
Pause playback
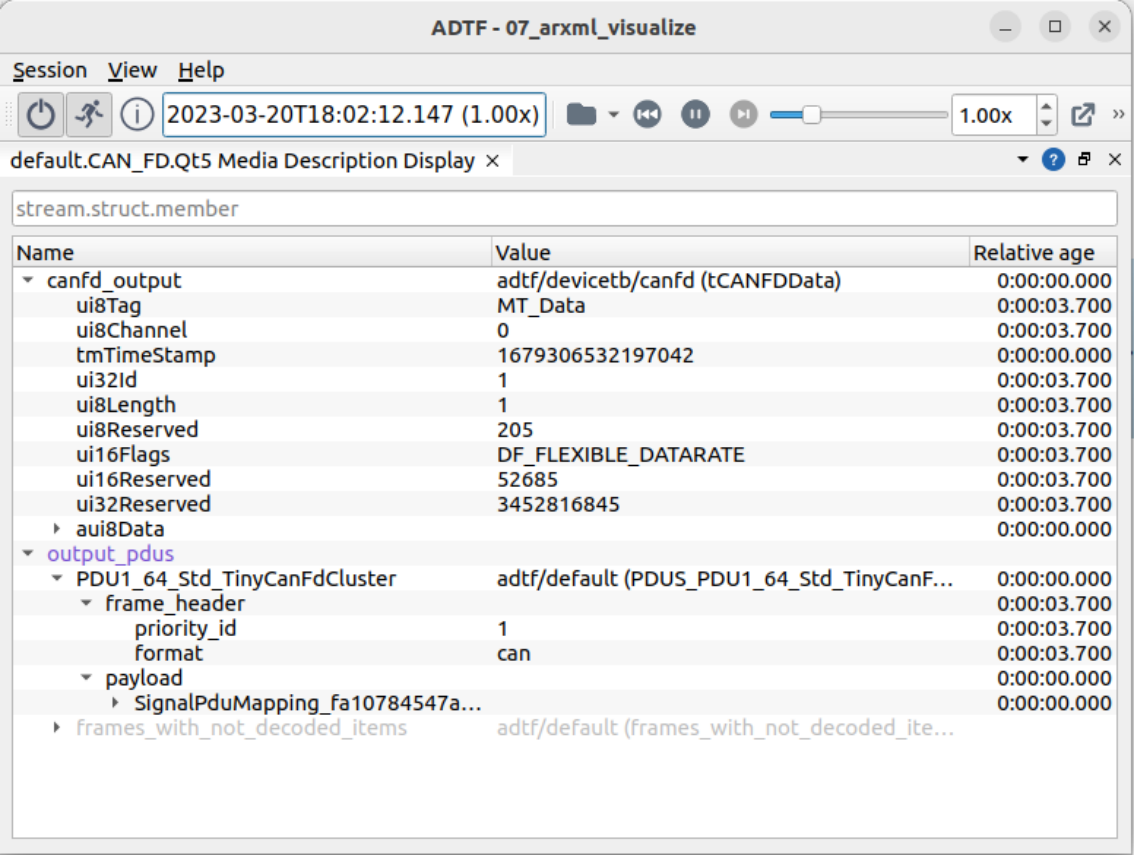click(695, 115)
